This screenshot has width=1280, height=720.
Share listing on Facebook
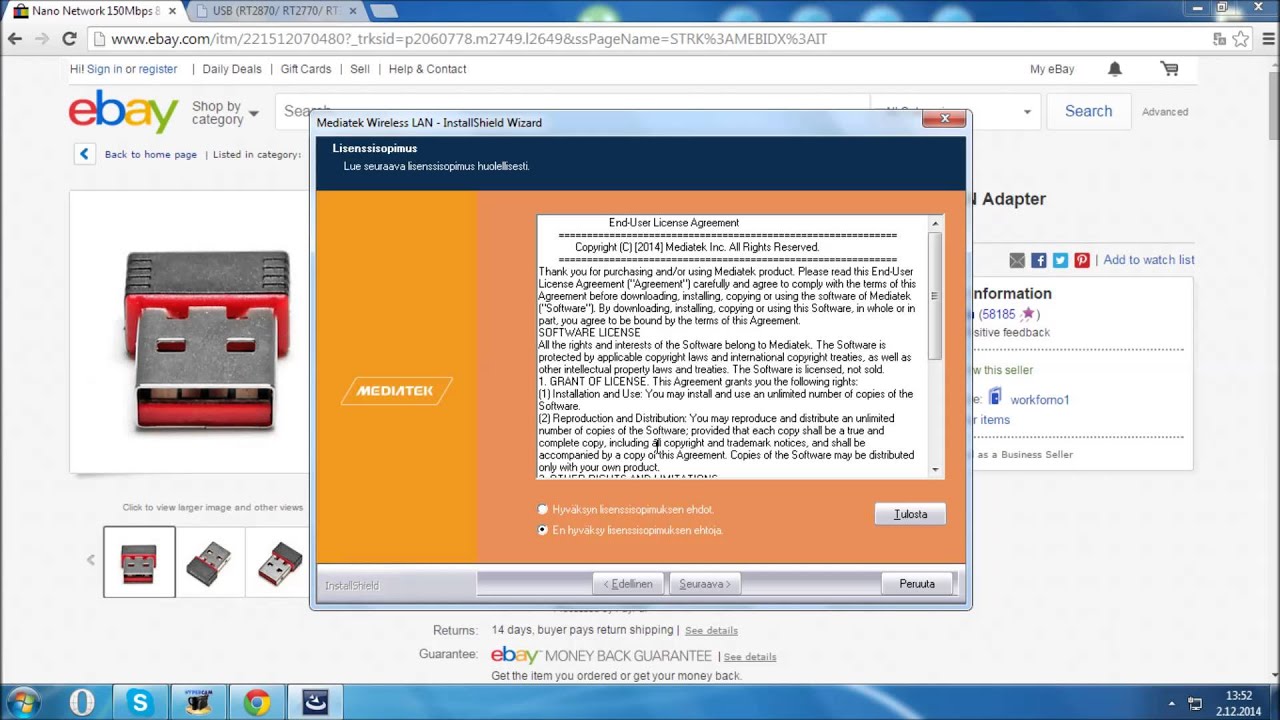tap(1039, 260)
